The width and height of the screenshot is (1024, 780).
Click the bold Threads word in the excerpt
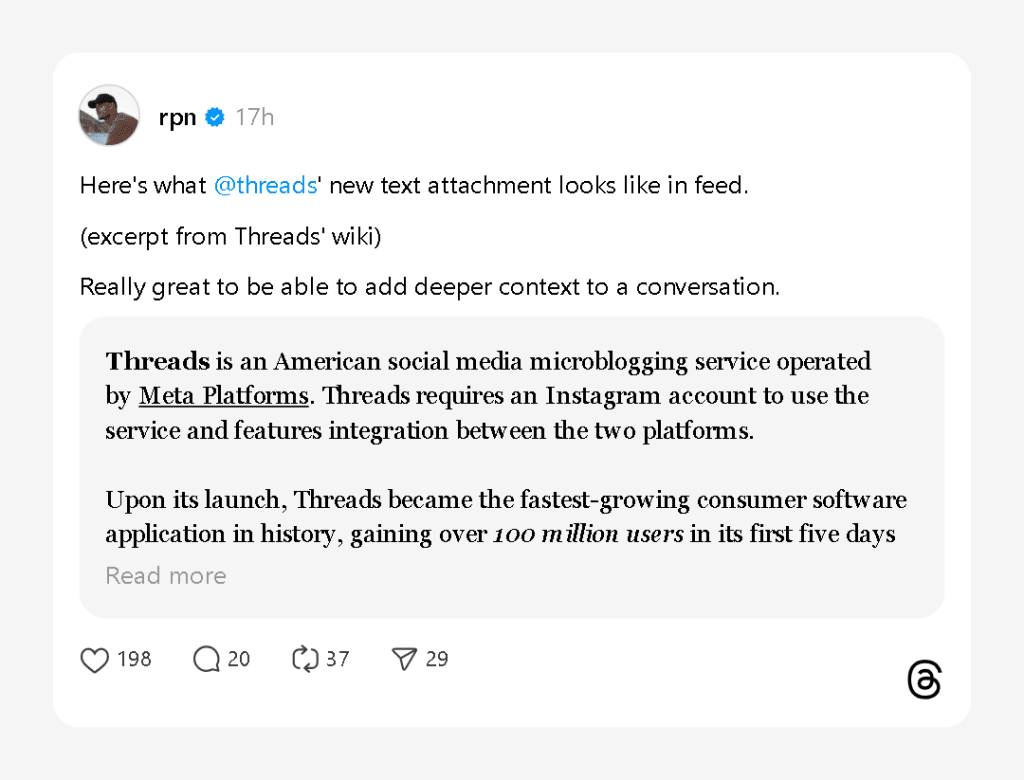[x=158, y=361]
